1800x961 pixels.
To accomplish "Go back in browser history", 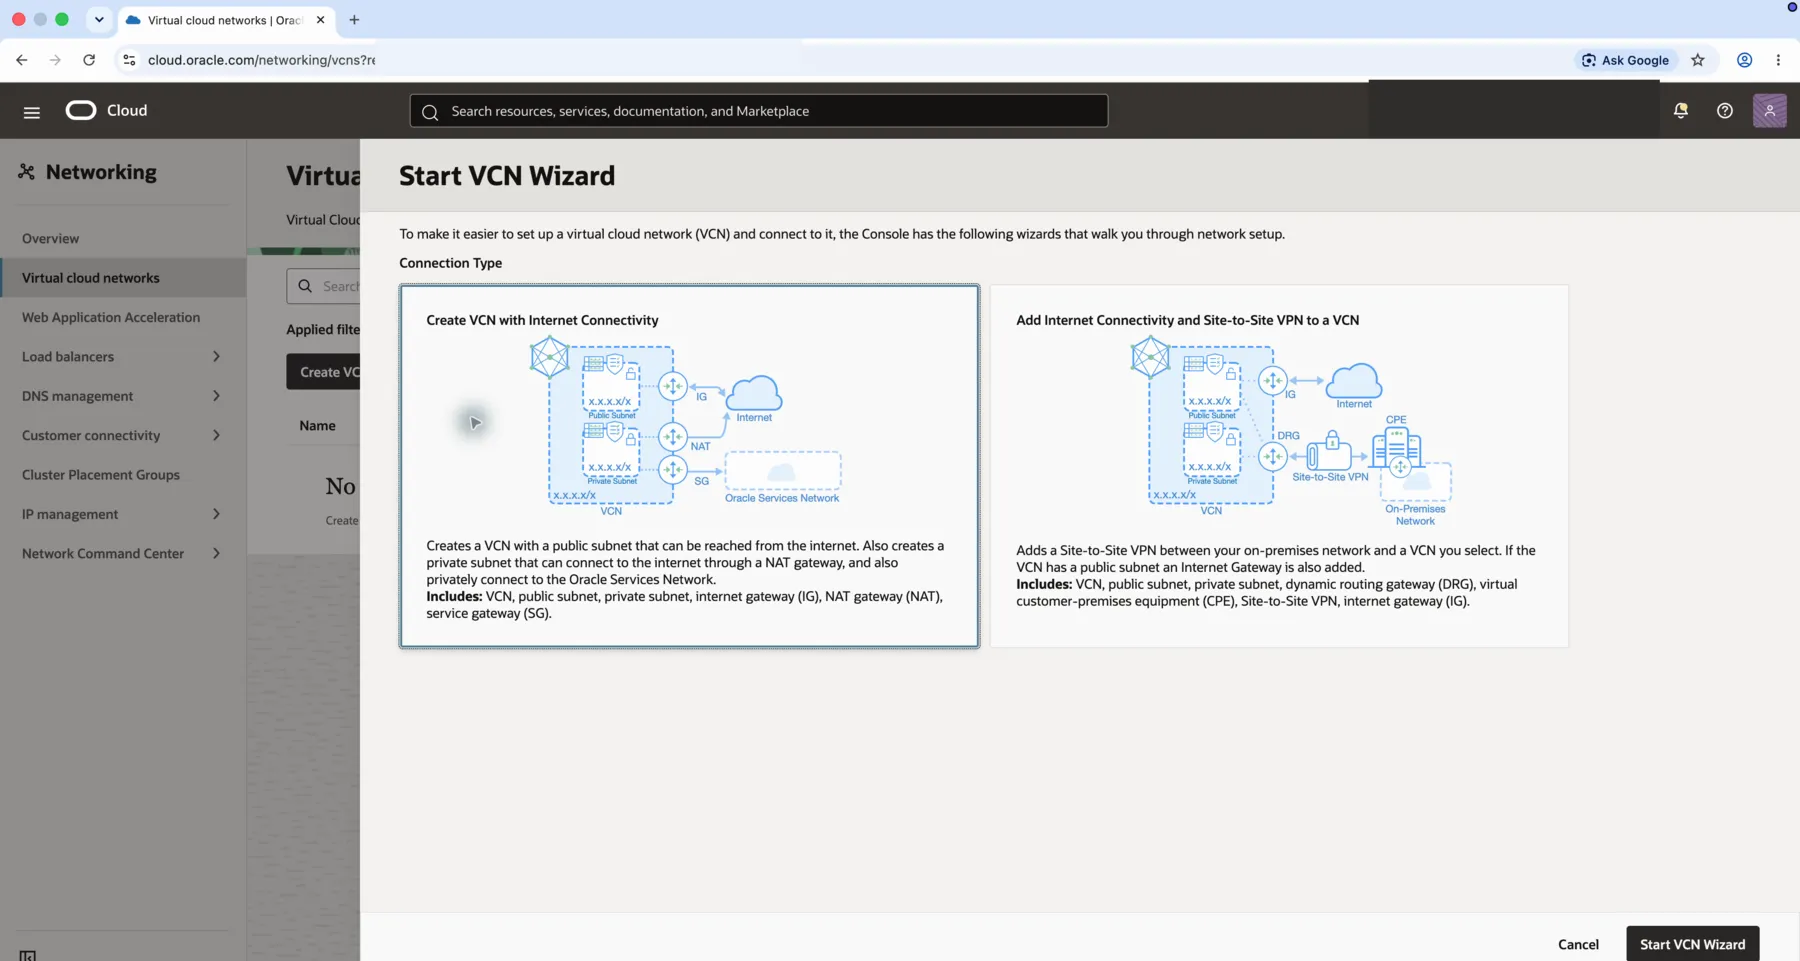I will click(22, 60).
